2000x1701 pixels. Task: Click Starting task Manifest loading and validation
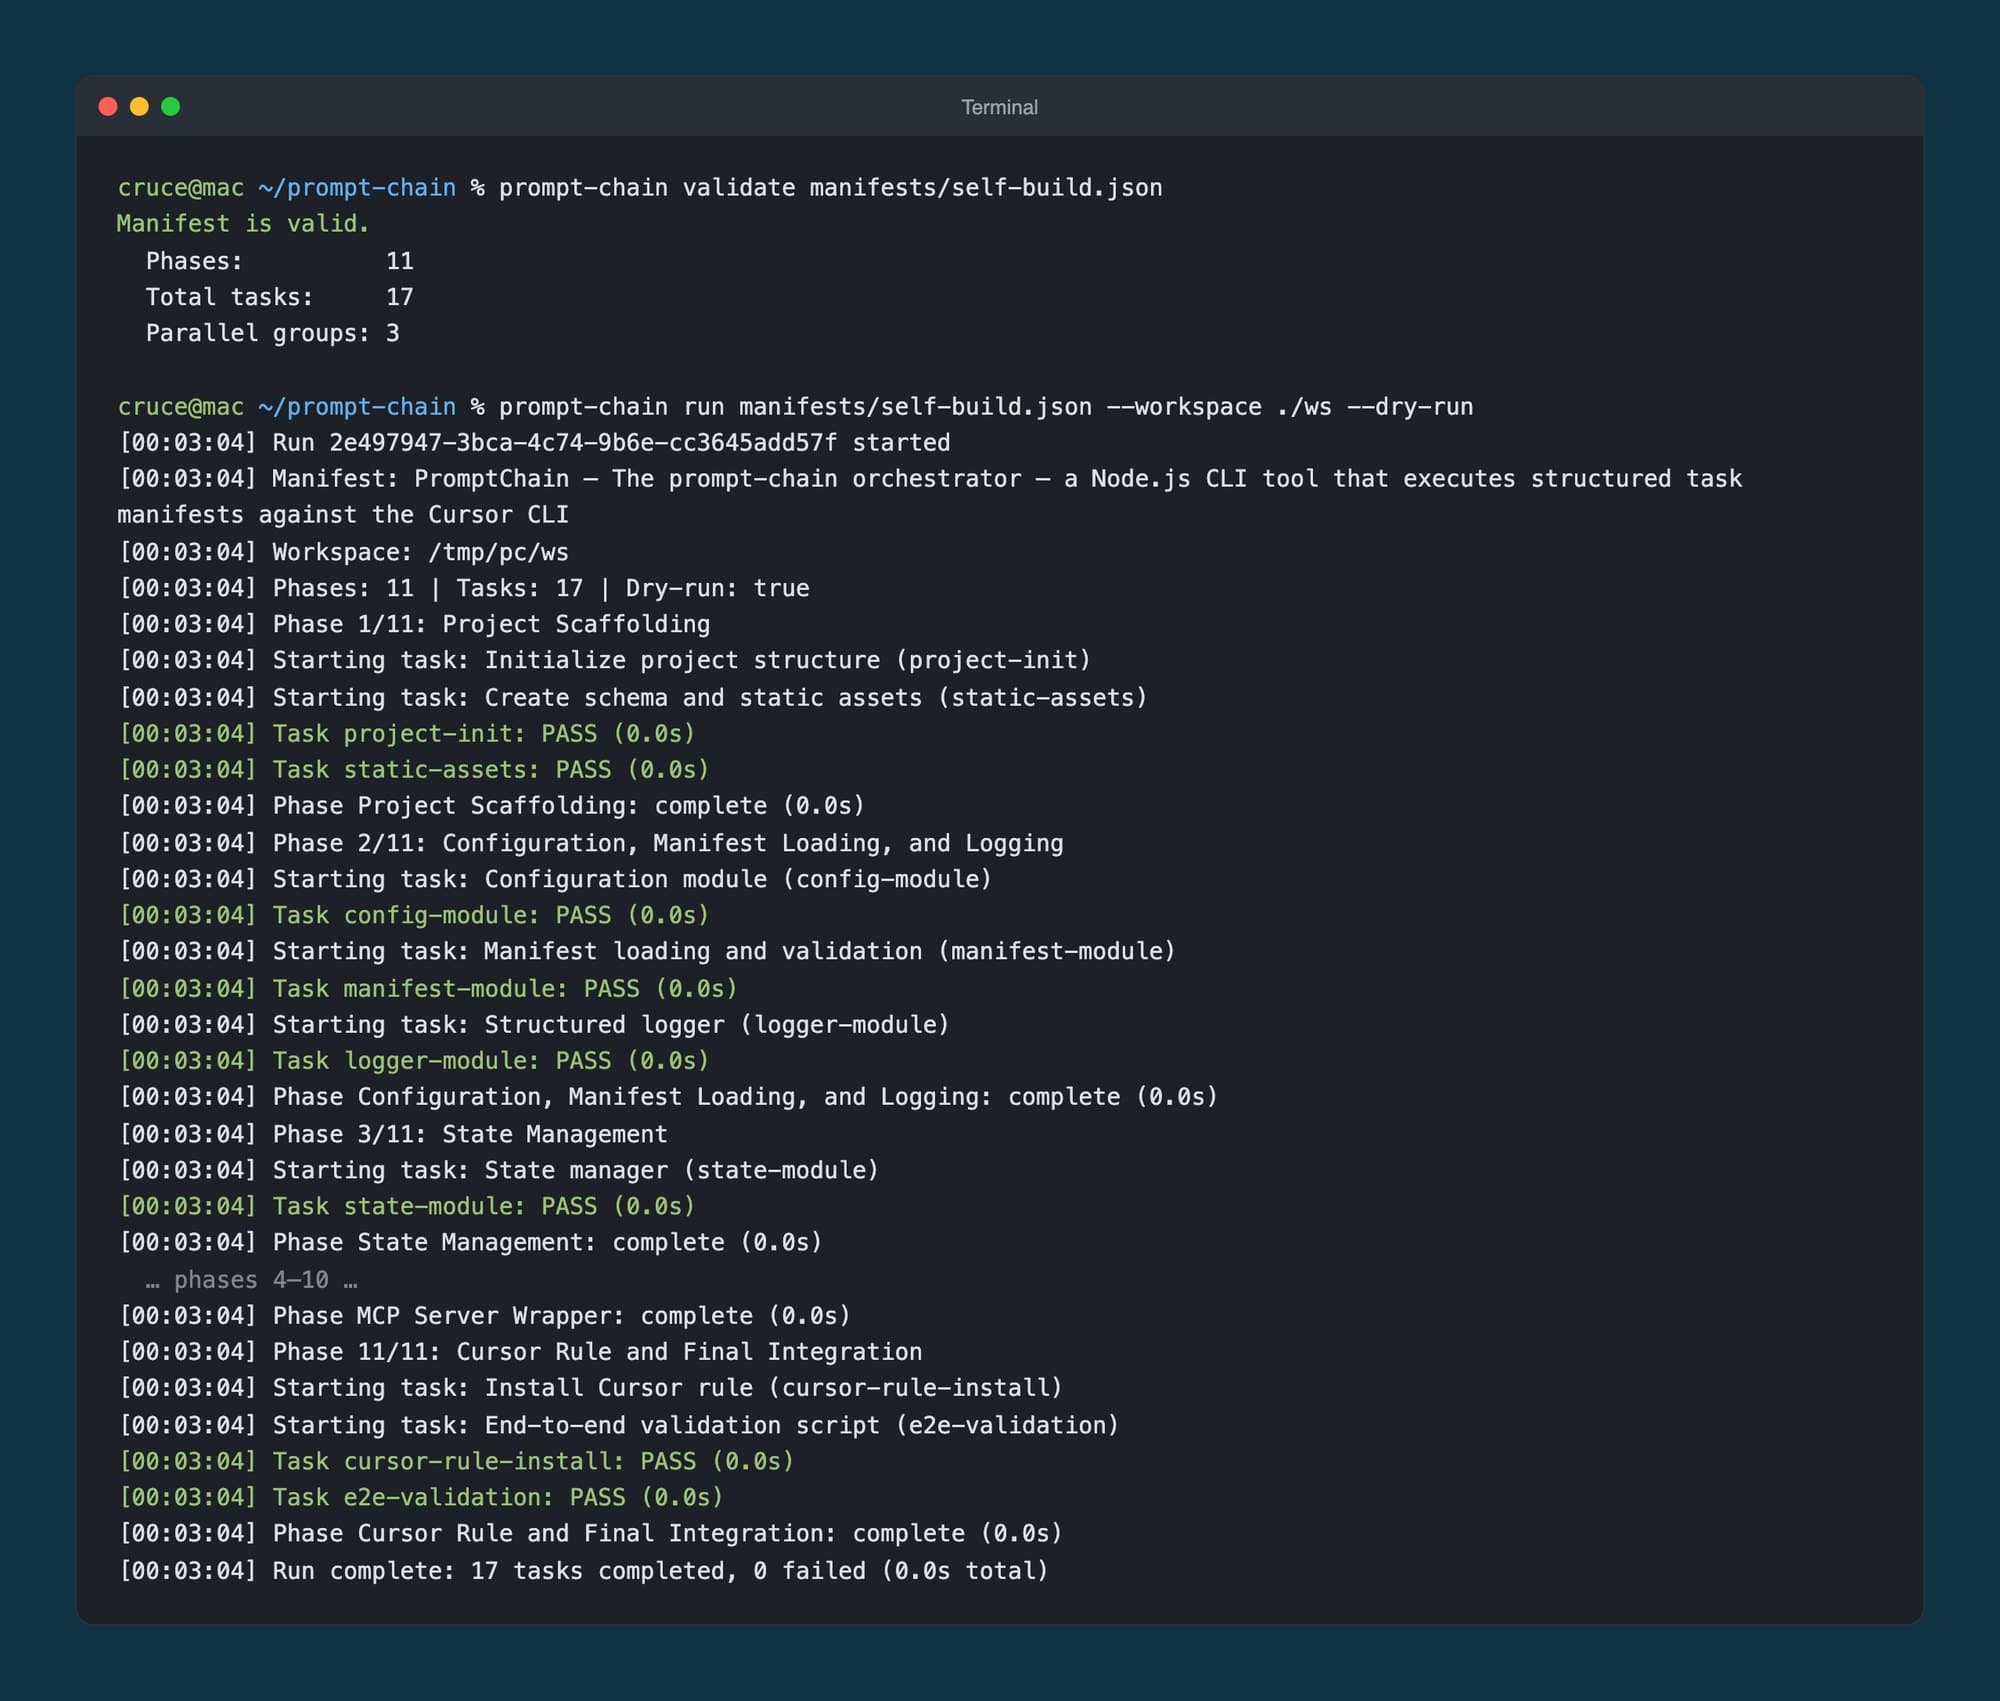pyautogui.click(x=647, y=951)
